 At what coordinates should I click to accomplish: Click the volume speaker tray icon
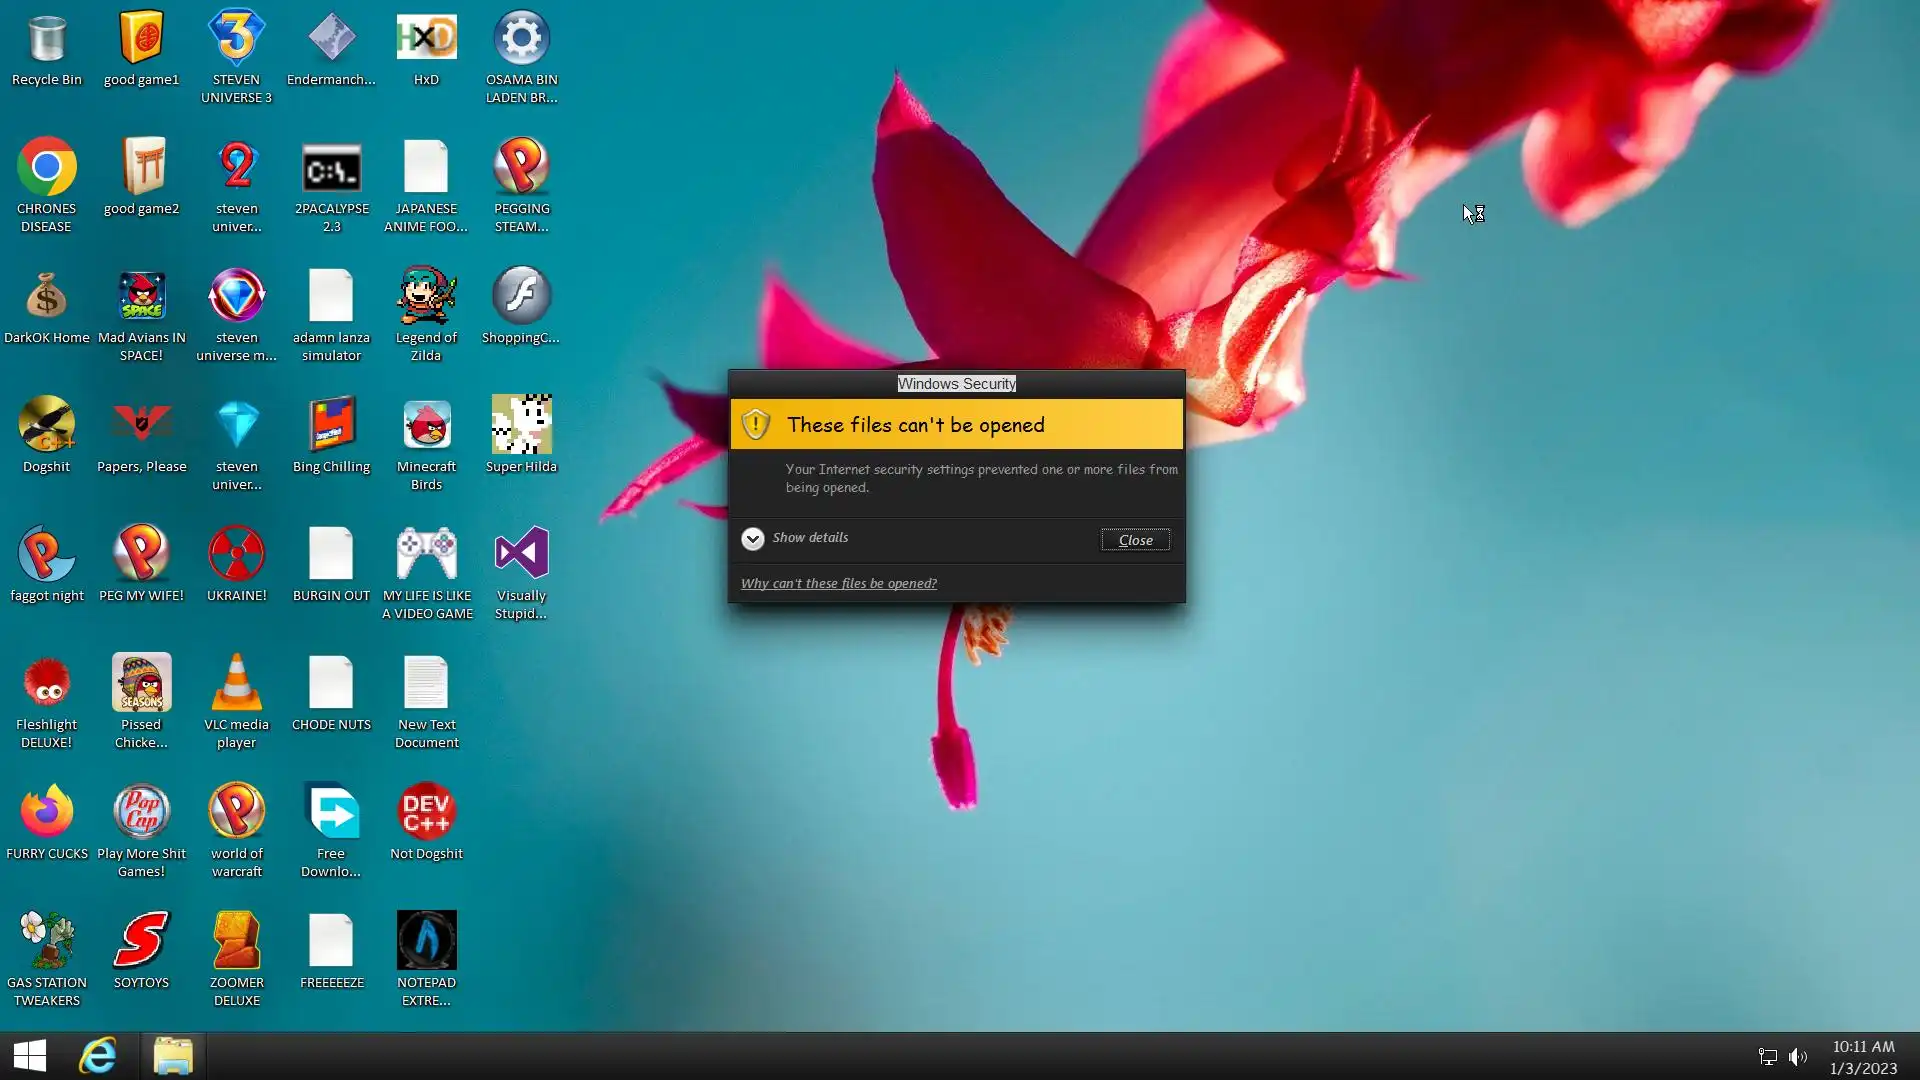(x=1798, y=1057)
